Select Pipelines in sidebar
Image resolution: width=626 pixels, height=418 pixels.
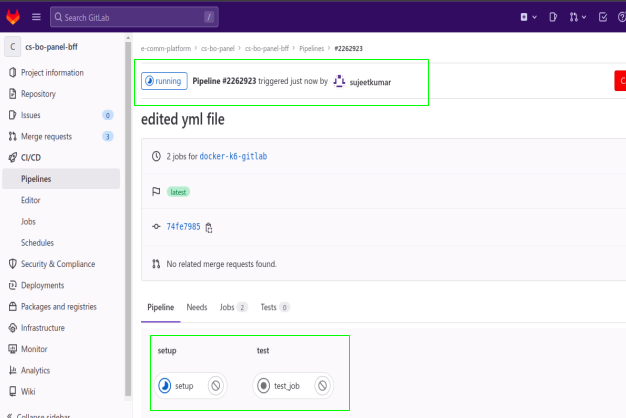pos(61,179)
